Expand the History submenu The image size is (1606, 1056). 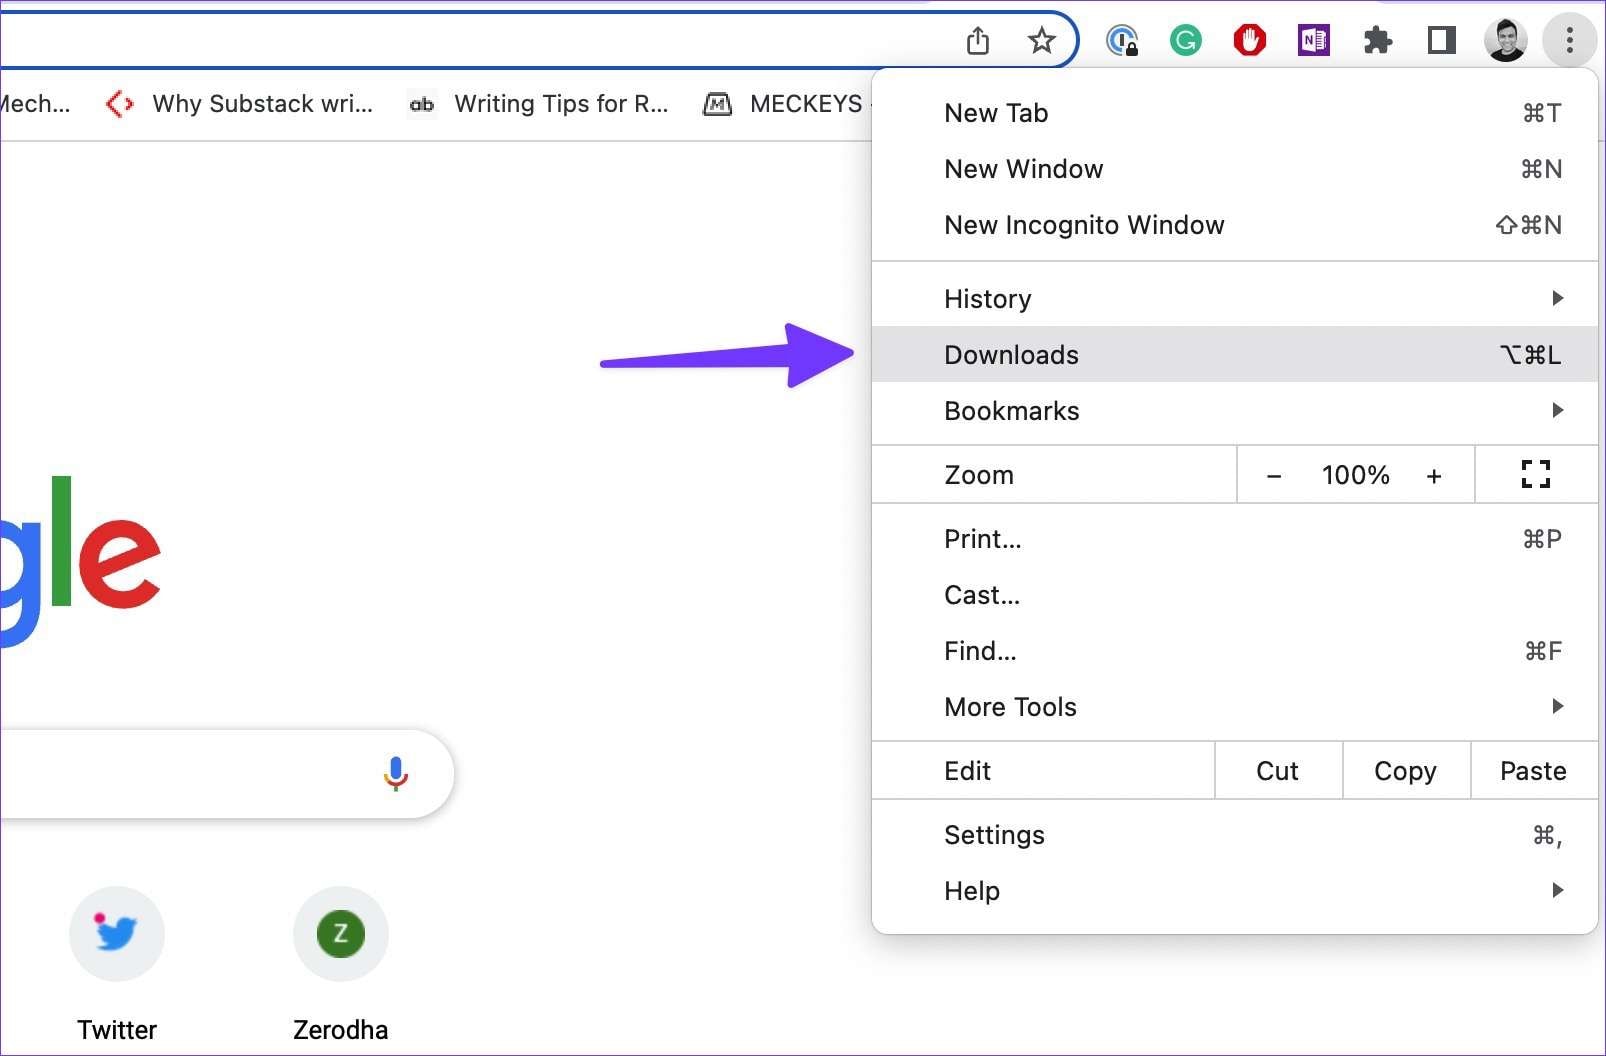click(1235, 298)
